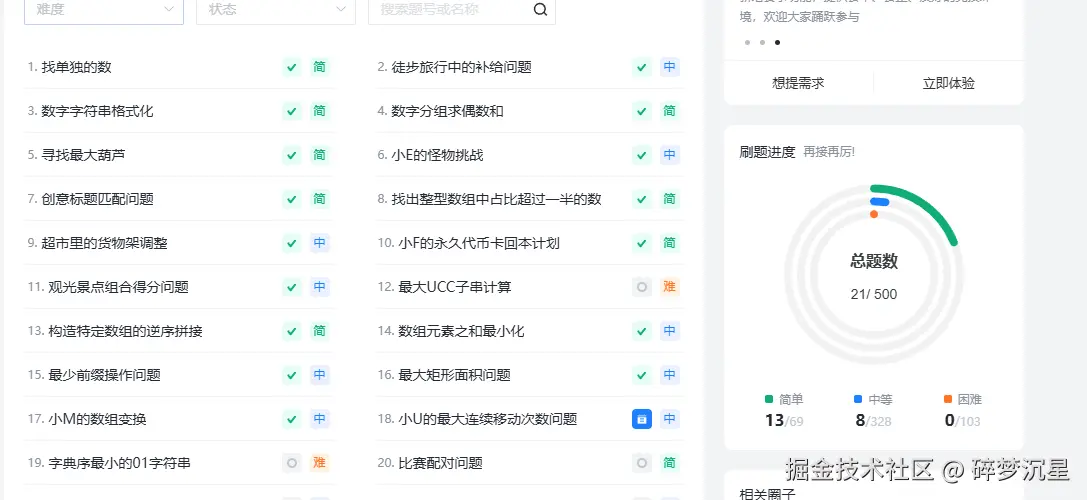Click the 难 difficulty tag for 最大UCC子串计算

[670, 287]
